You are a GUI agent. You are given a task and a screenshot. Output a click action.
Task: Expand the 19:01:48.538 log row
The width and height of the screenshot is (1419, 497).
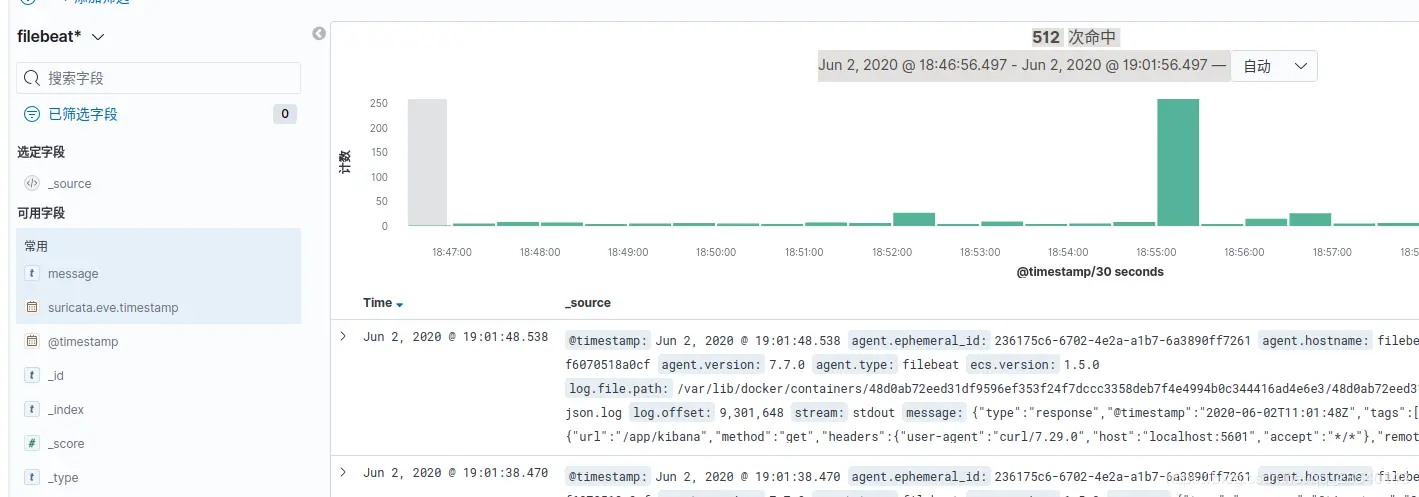[343, 337]
